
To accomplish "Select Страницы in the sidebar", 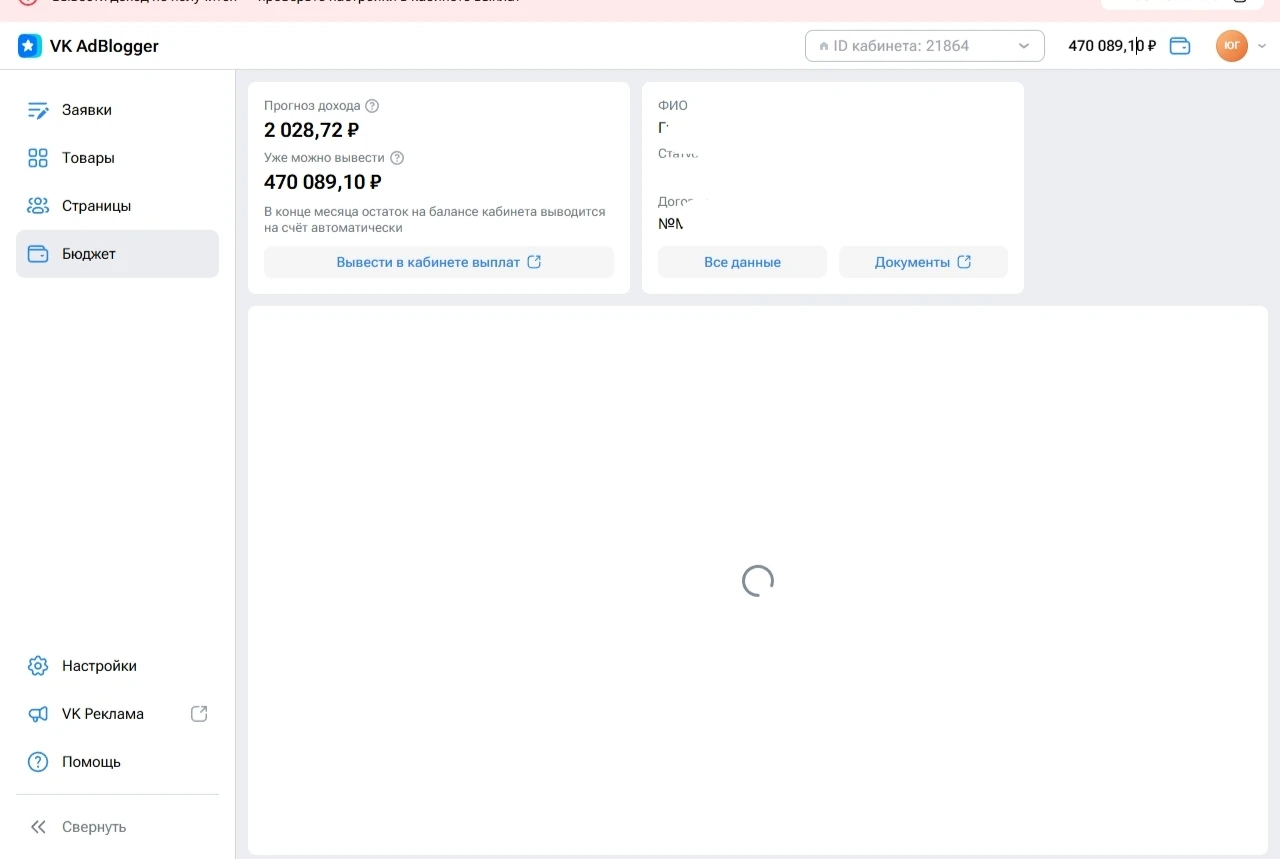I will 117,206.
